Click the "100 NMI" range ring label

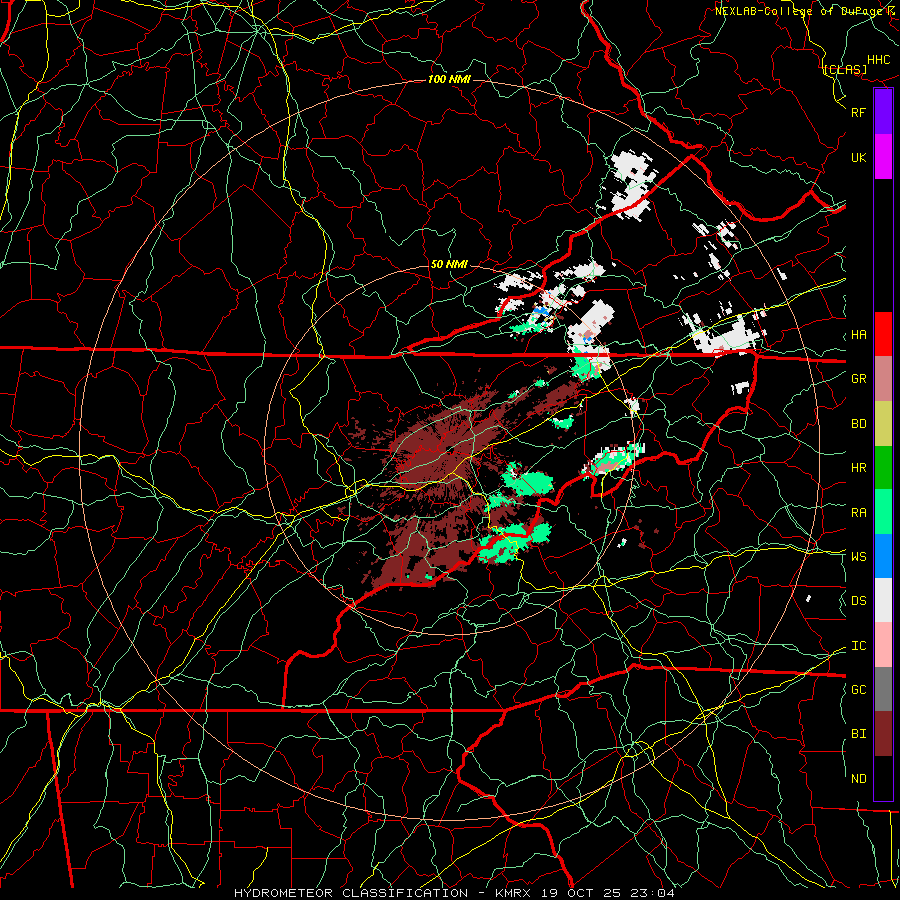[449, 79]
